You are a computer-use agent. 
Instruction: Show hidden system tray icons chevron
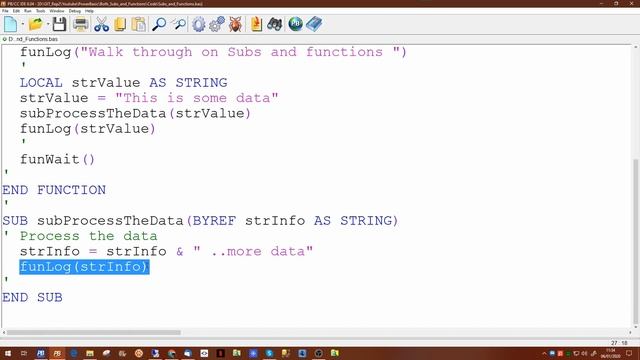(544, 353)
